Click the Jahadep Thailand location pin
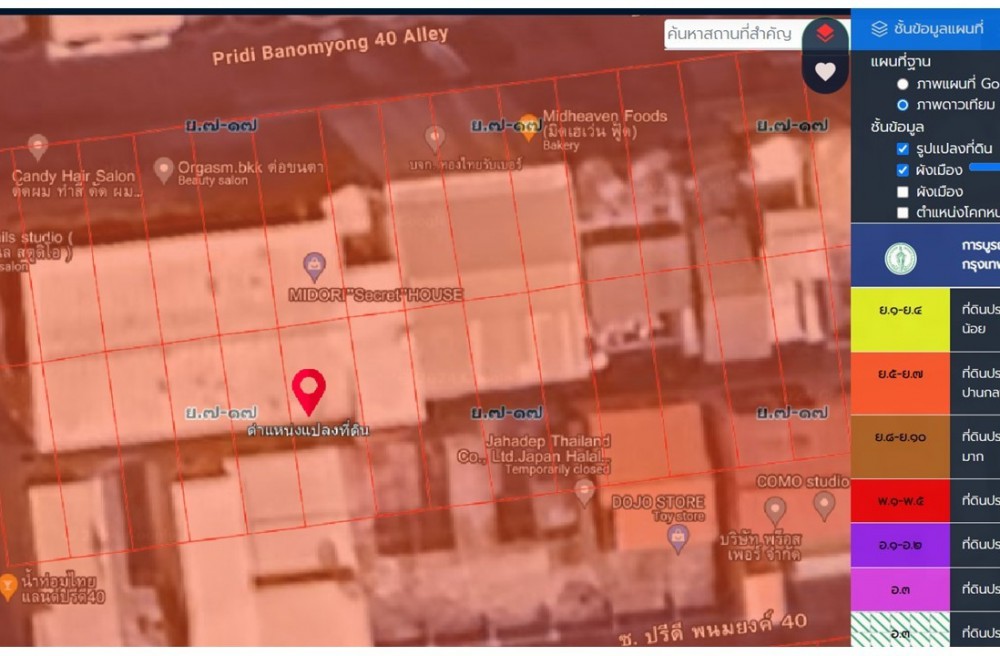This screenshot has height=656, width=1000. pyautogui.click(x=584, y=490)
